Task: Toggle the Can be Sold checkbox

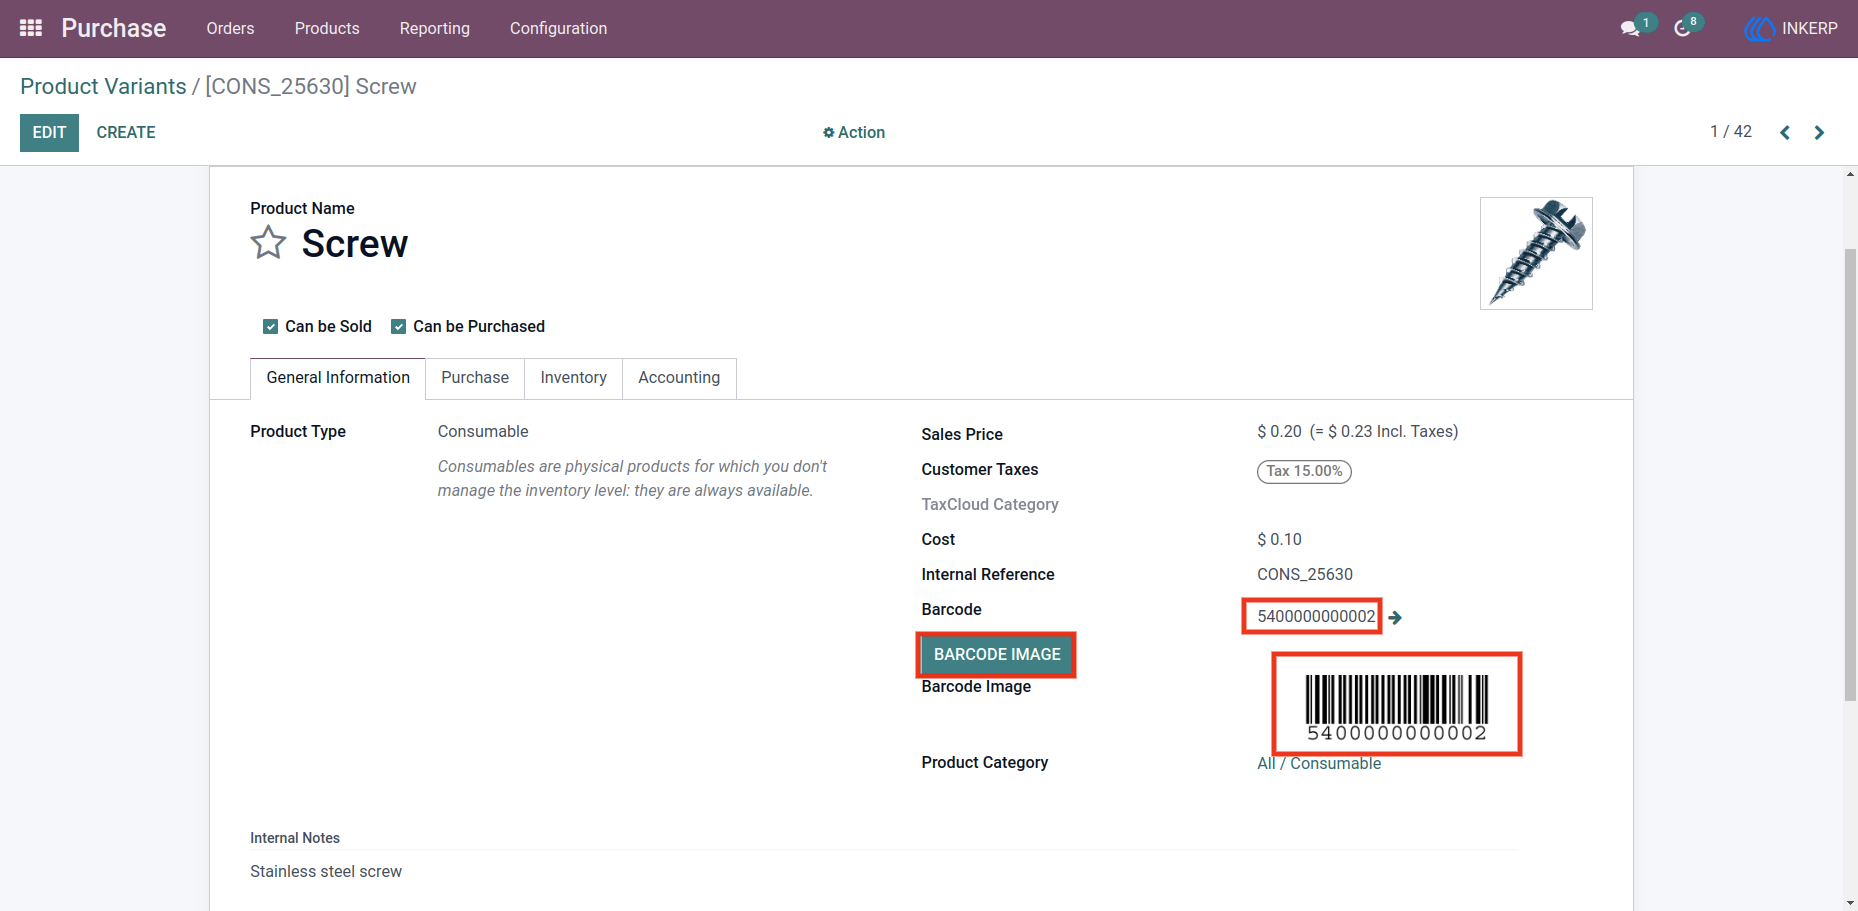Action: tap(270, 326)
